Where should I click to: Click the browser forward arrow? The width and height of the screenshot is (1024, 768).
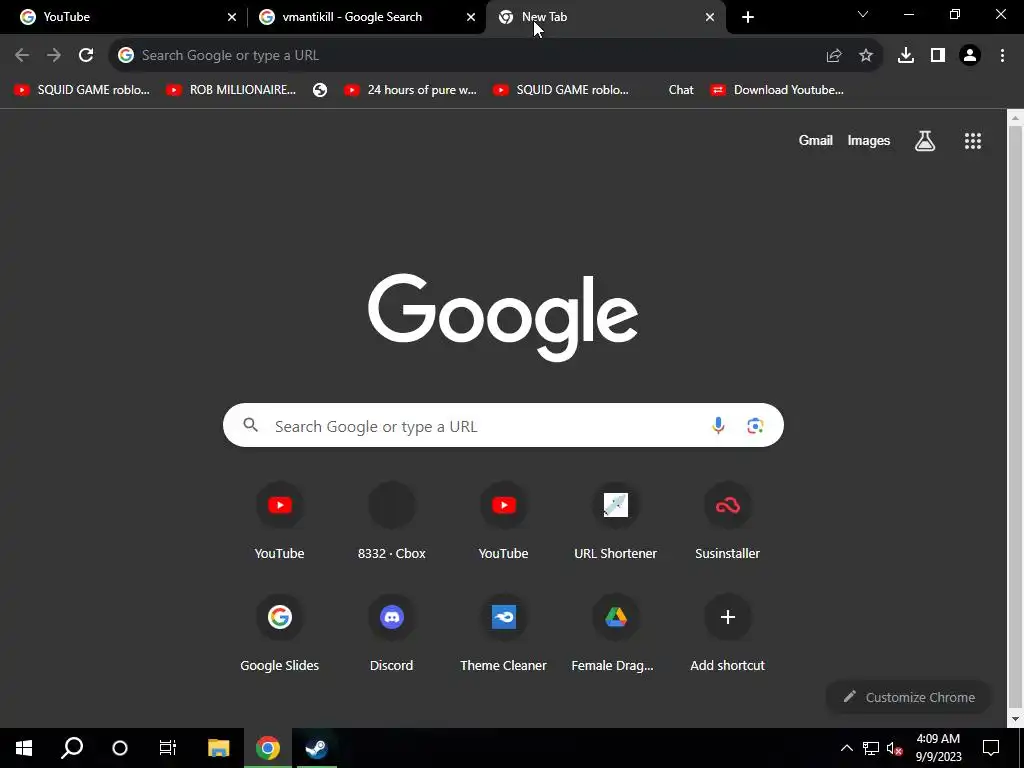(54, 56)
